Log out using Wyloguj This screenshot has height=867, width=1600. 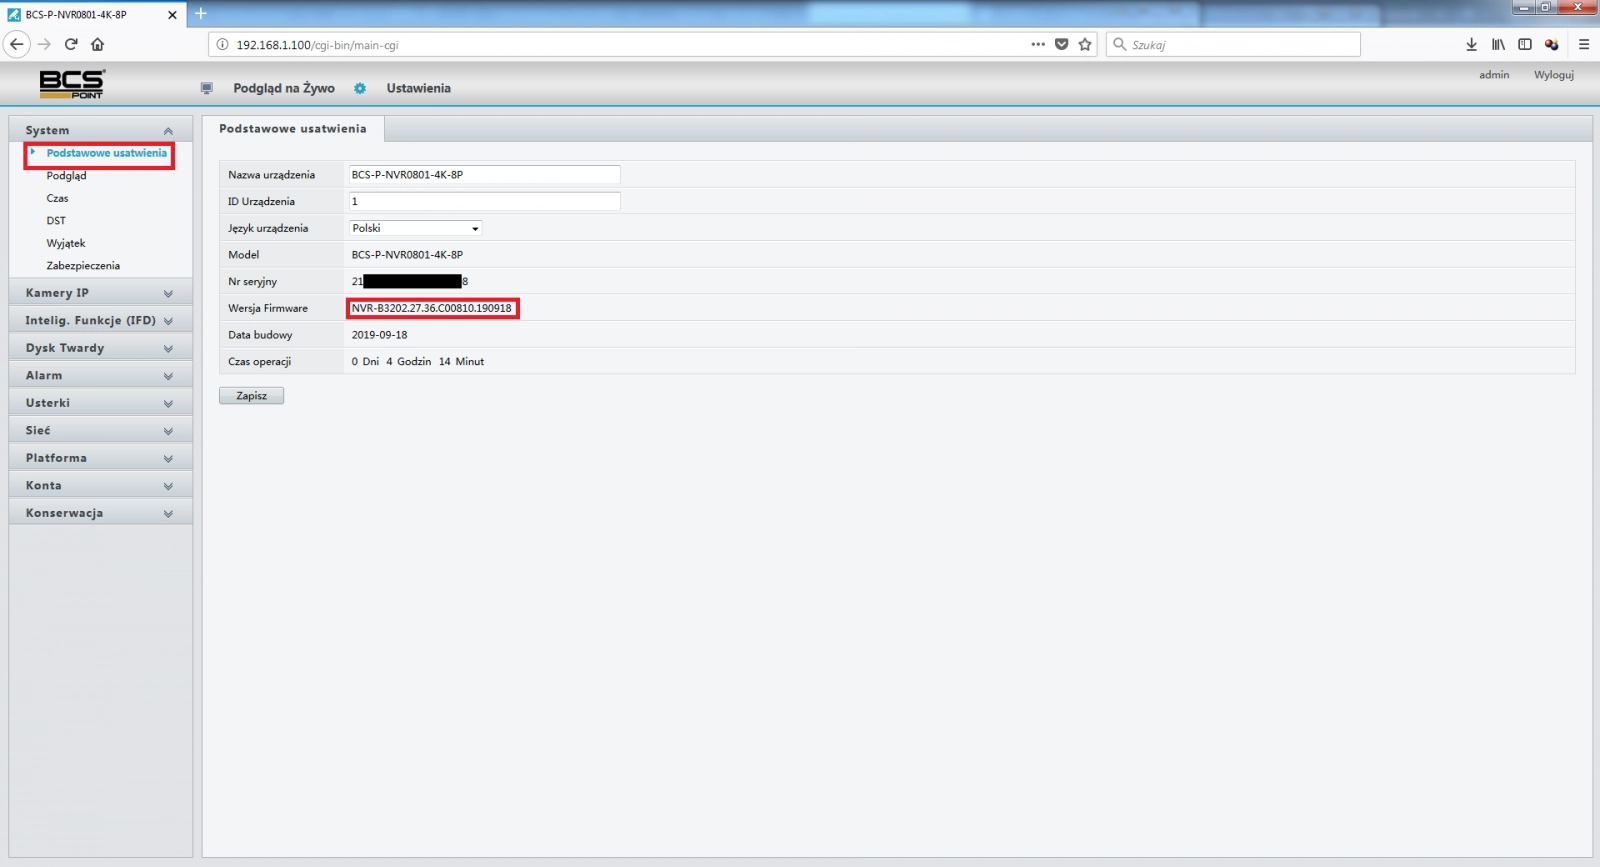click(x=1554, y=75)
